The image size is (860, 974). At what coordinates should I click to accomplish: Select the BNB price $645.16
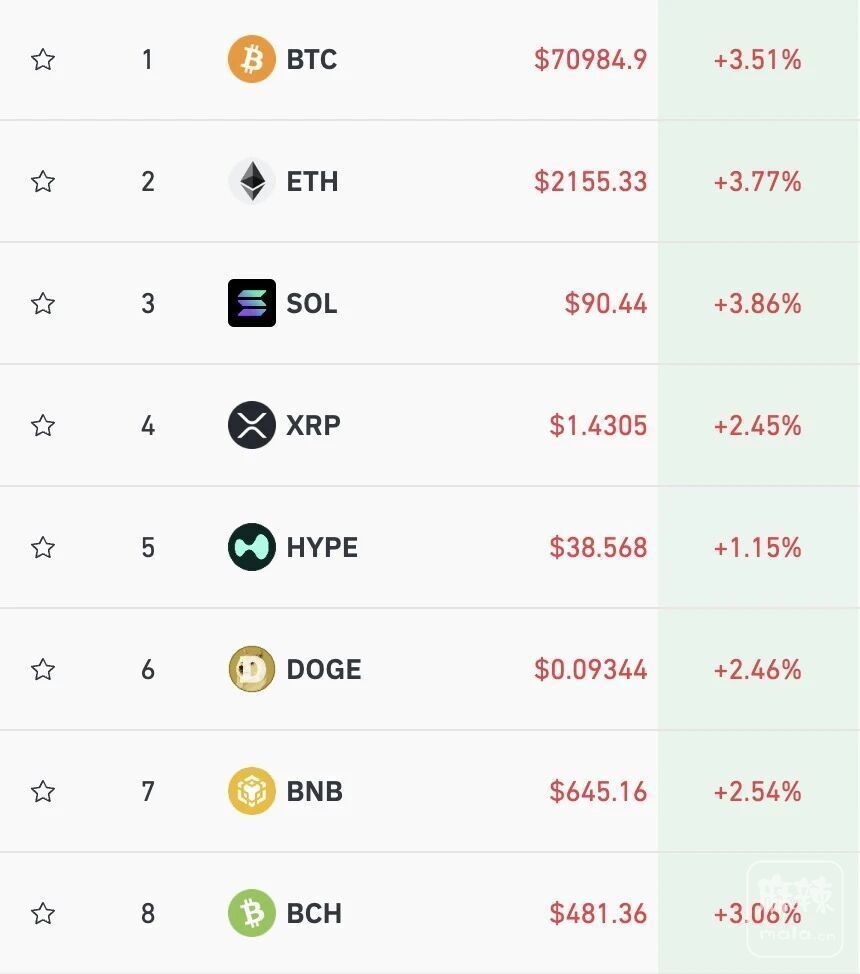coord(598,792)
